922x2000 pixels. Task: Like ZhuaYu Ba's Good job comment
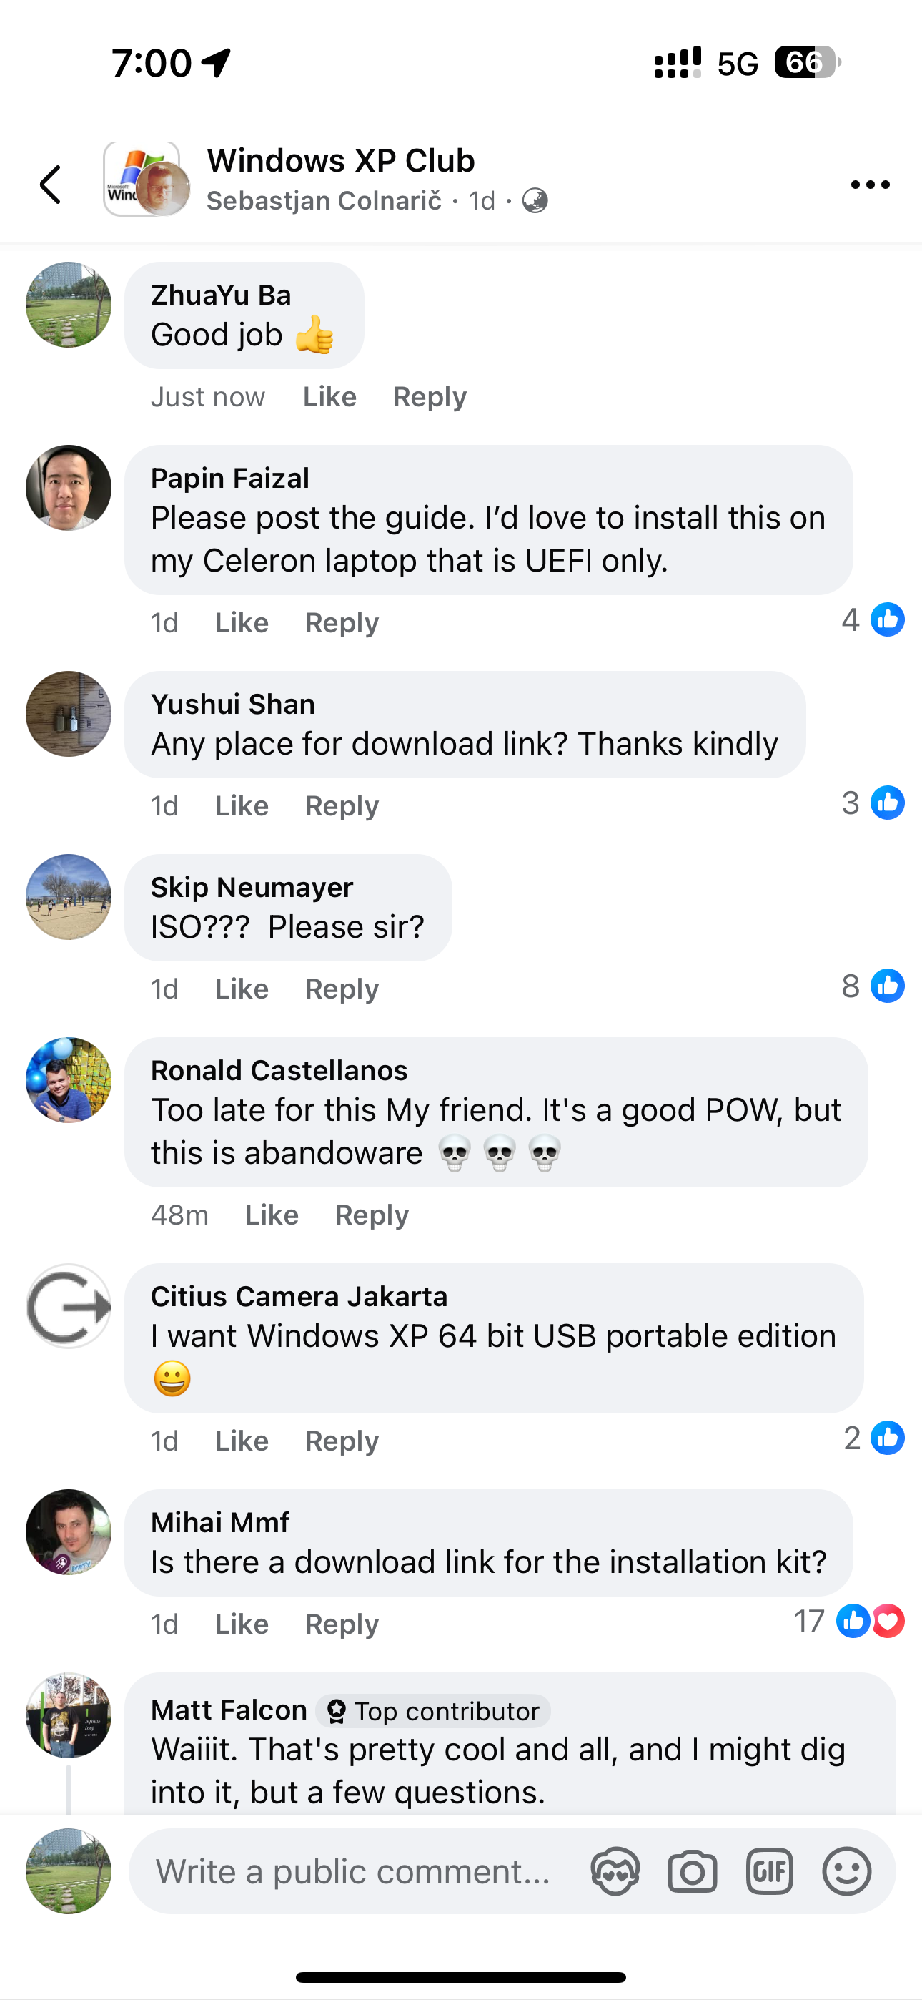329,397
